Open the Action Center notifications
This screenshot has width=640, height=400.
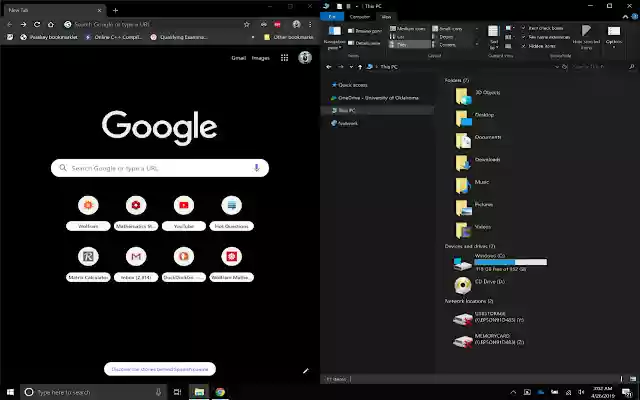(x=627, y=392)
